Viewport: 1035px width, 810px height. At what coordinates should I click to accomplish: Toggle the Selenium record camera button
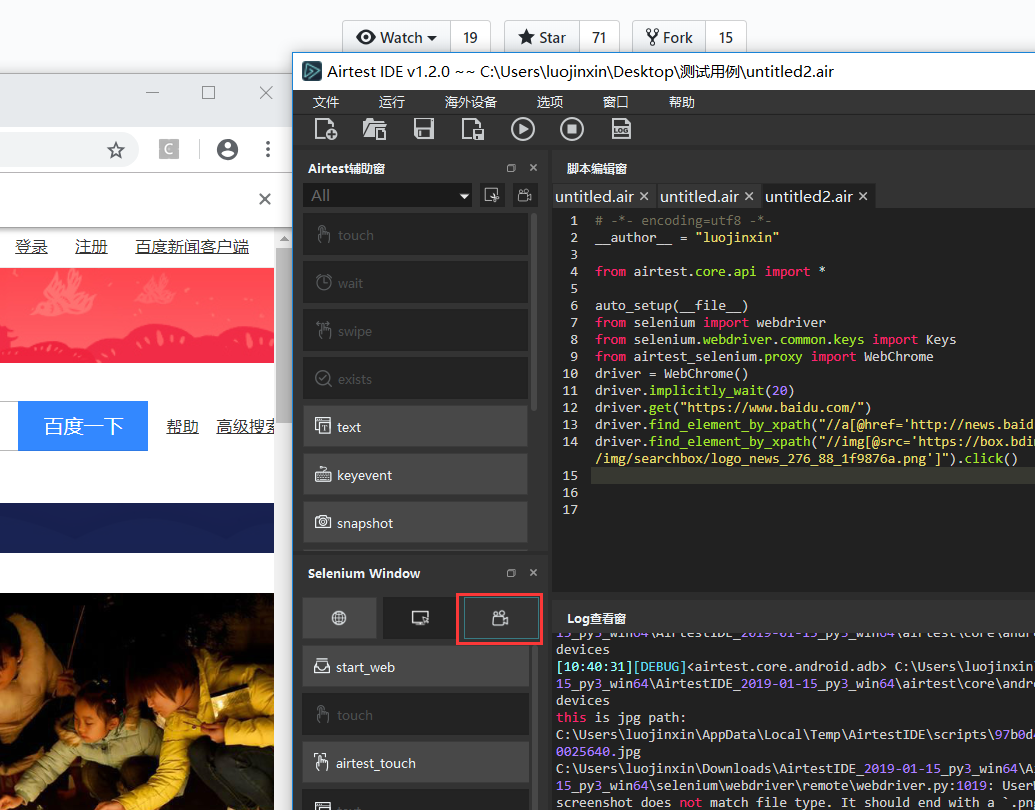pyautogui.click(x=500, y=618)
